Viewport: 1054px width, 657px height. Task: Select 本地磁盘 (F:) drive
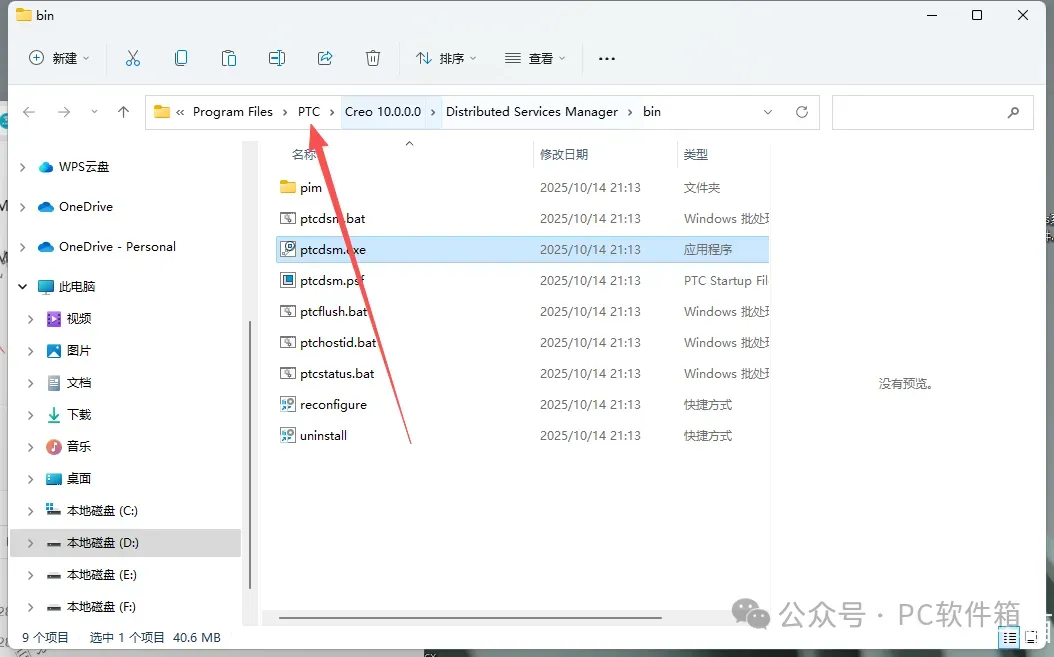pos(102,607)
